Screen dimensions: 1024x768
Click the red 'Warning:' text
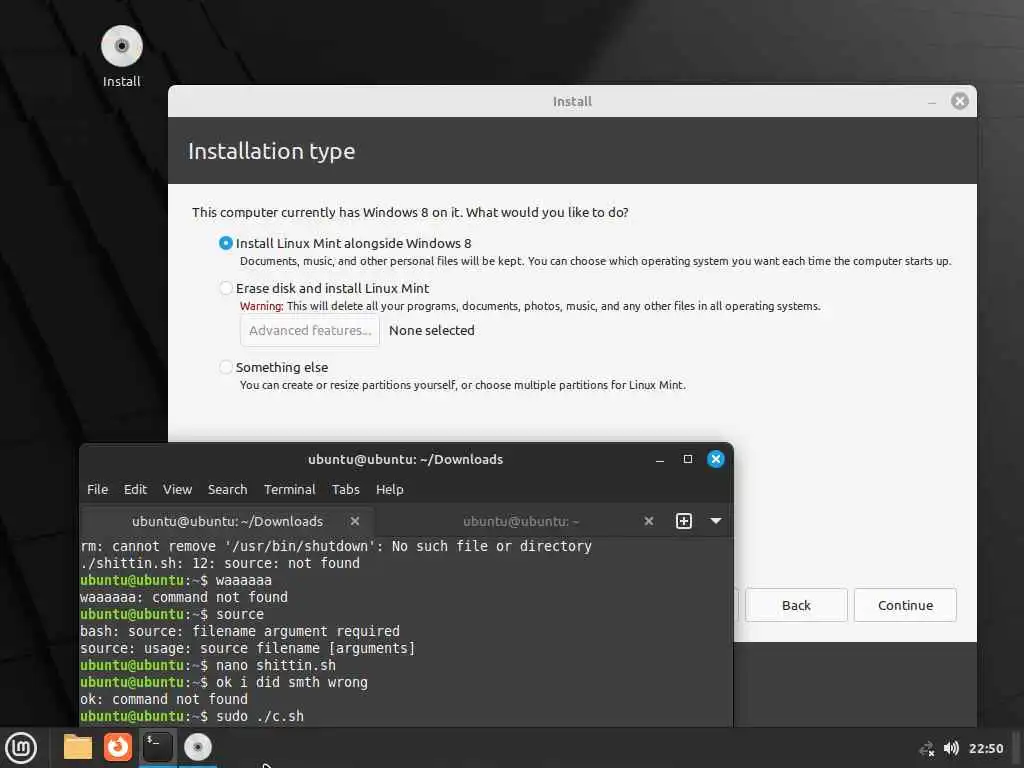(261, 306)
